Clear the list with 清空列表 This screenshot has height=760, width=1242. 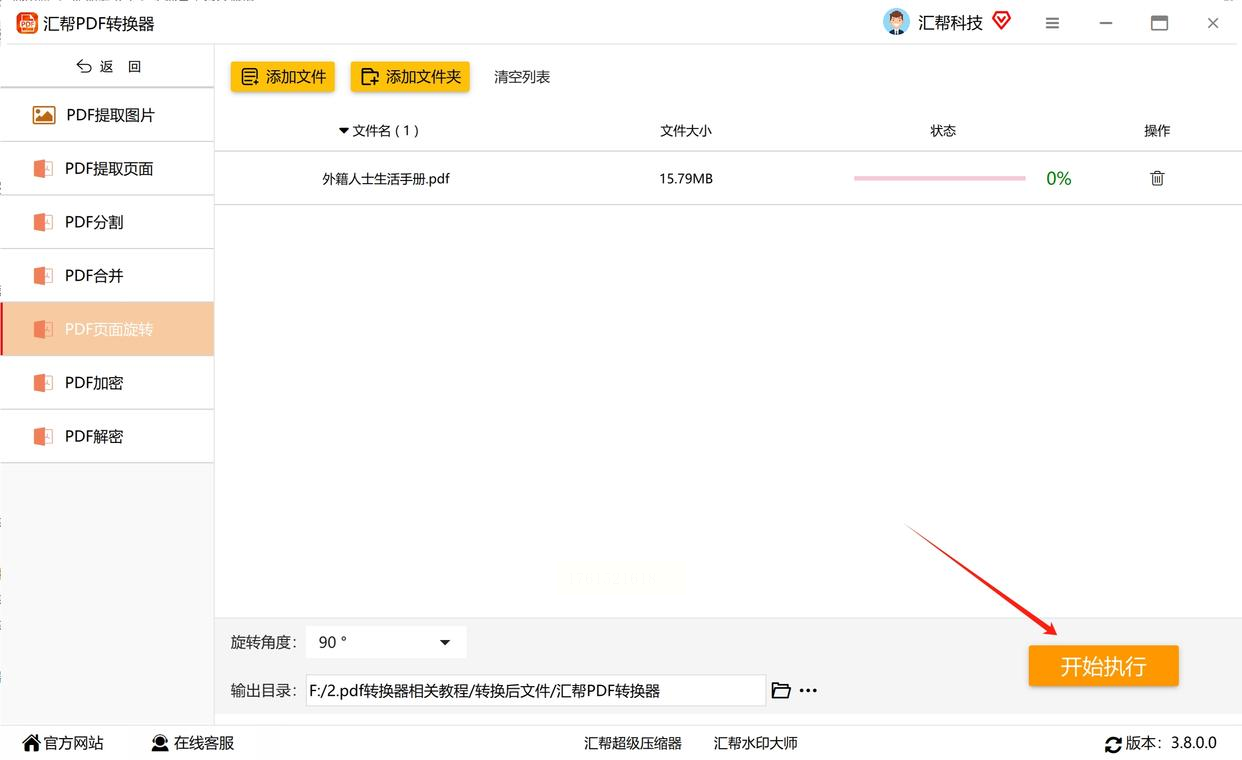click(x=522, y=77)
